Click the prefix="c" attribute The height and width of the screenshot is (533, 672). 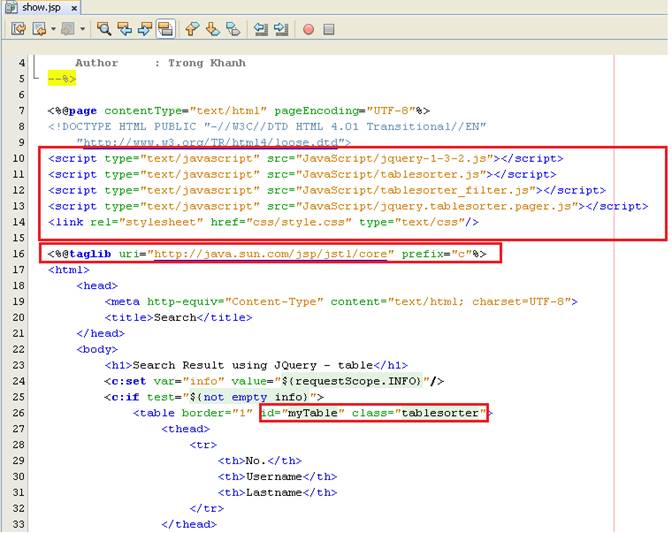tap(437, 254)
